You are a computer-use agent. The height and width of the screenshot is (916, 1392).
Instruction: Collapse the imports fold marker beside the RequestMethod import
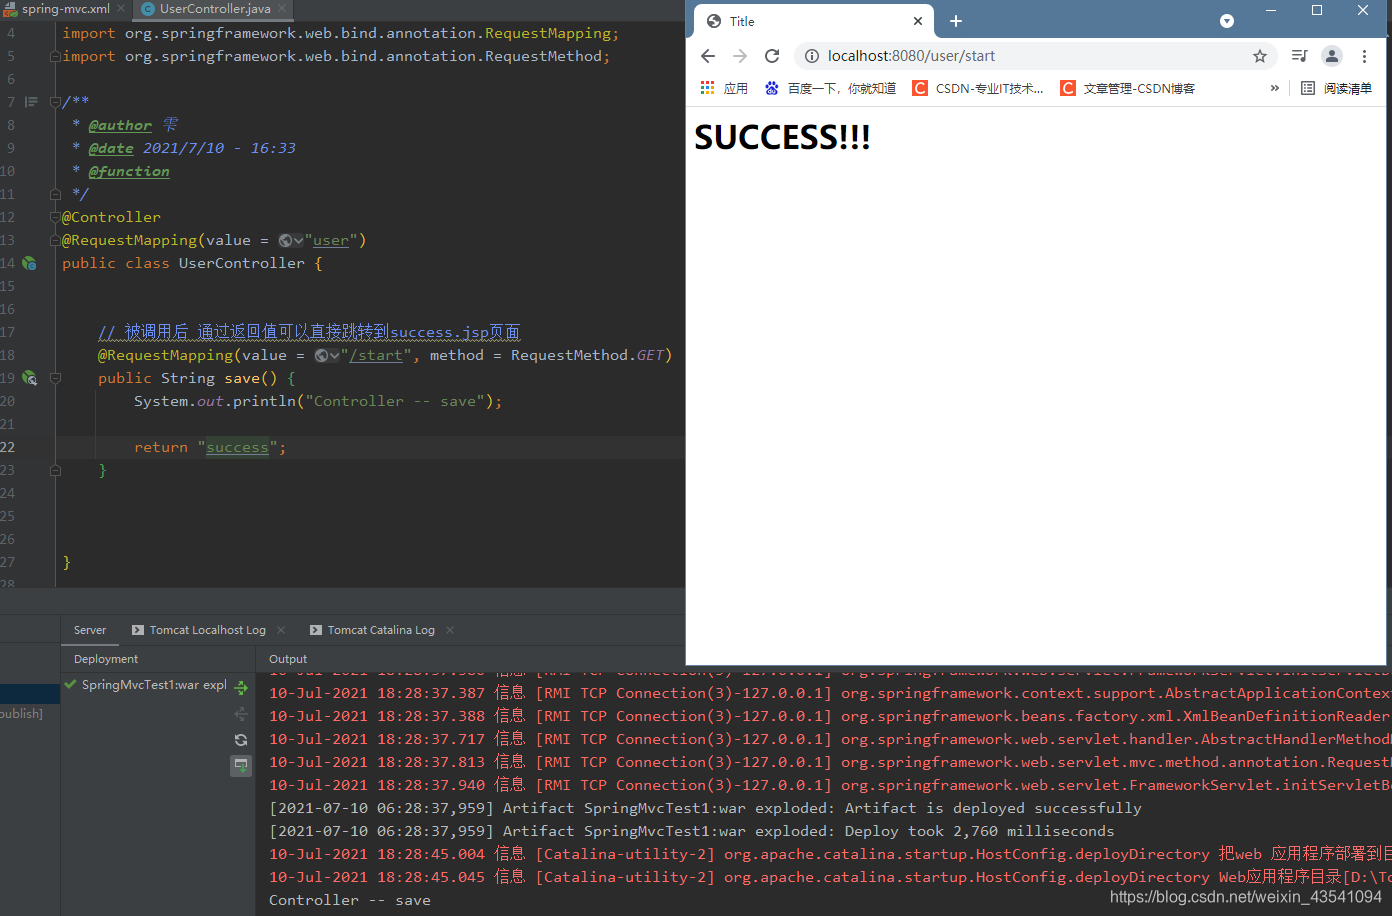[x=55, y=56]
